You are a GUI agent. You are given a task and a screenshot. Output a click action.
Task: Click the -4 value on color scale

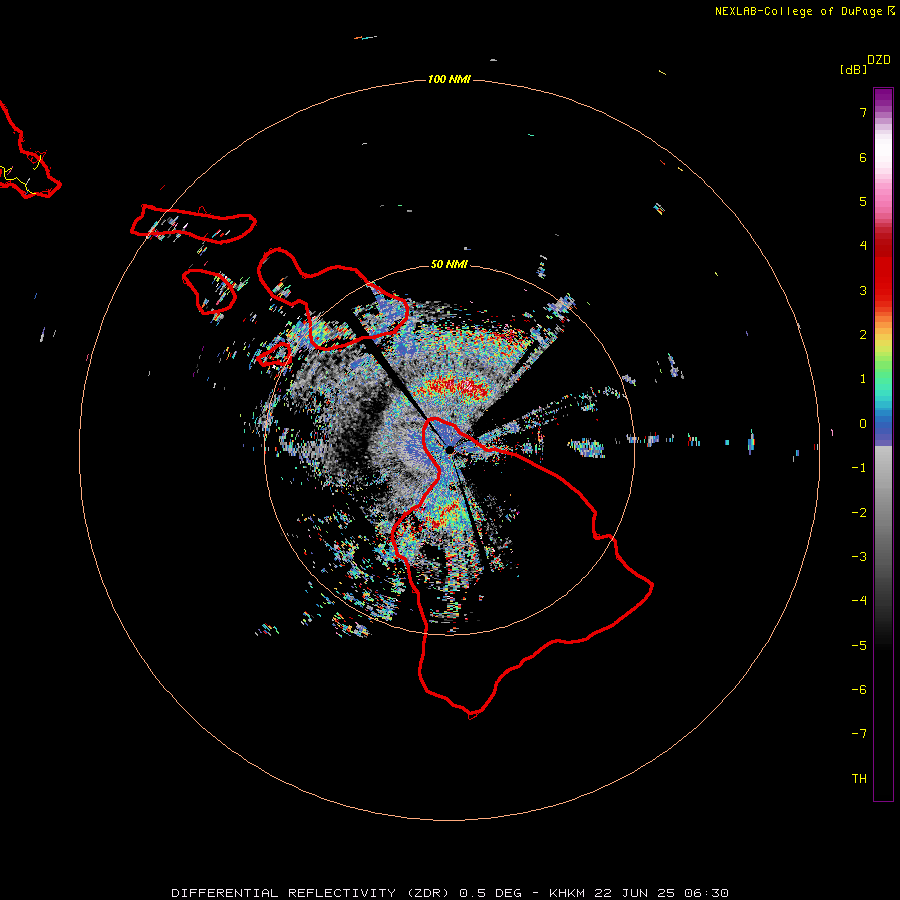[x=859, y=601]
